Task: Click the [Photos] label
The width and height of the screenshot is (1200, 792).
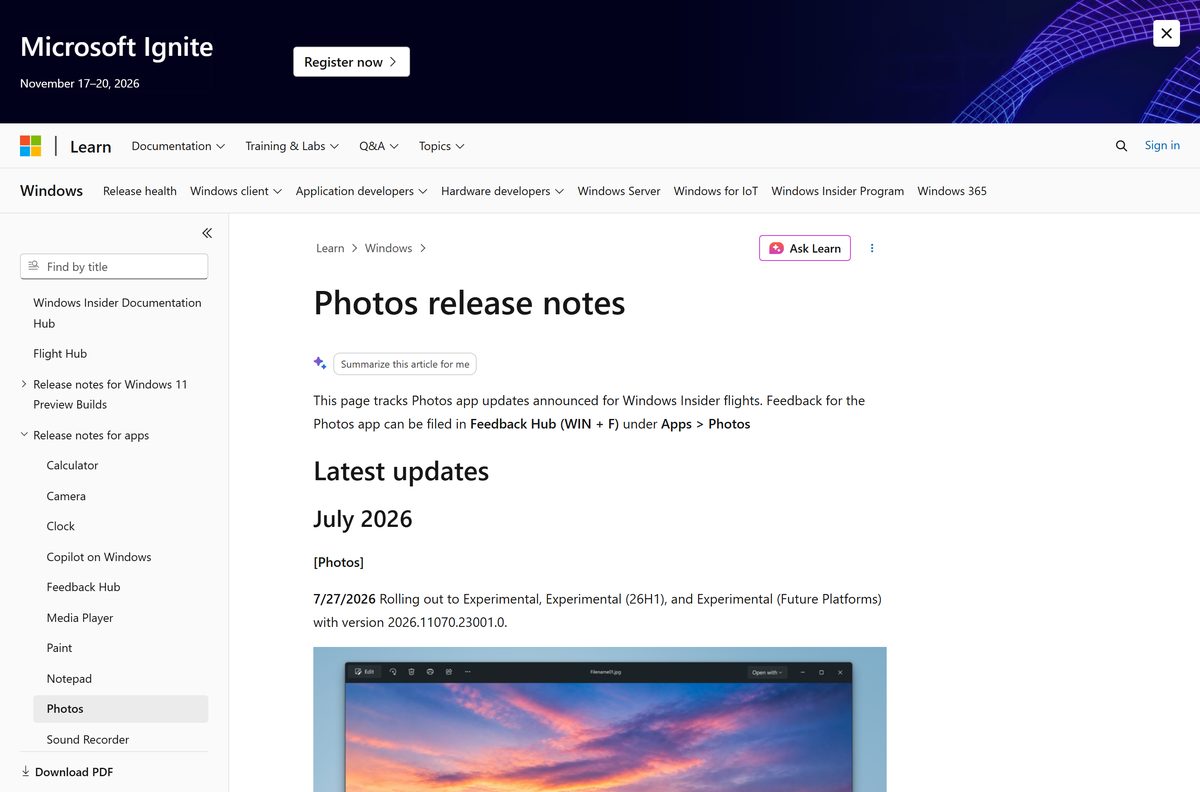Action: [x=339, y=562]
